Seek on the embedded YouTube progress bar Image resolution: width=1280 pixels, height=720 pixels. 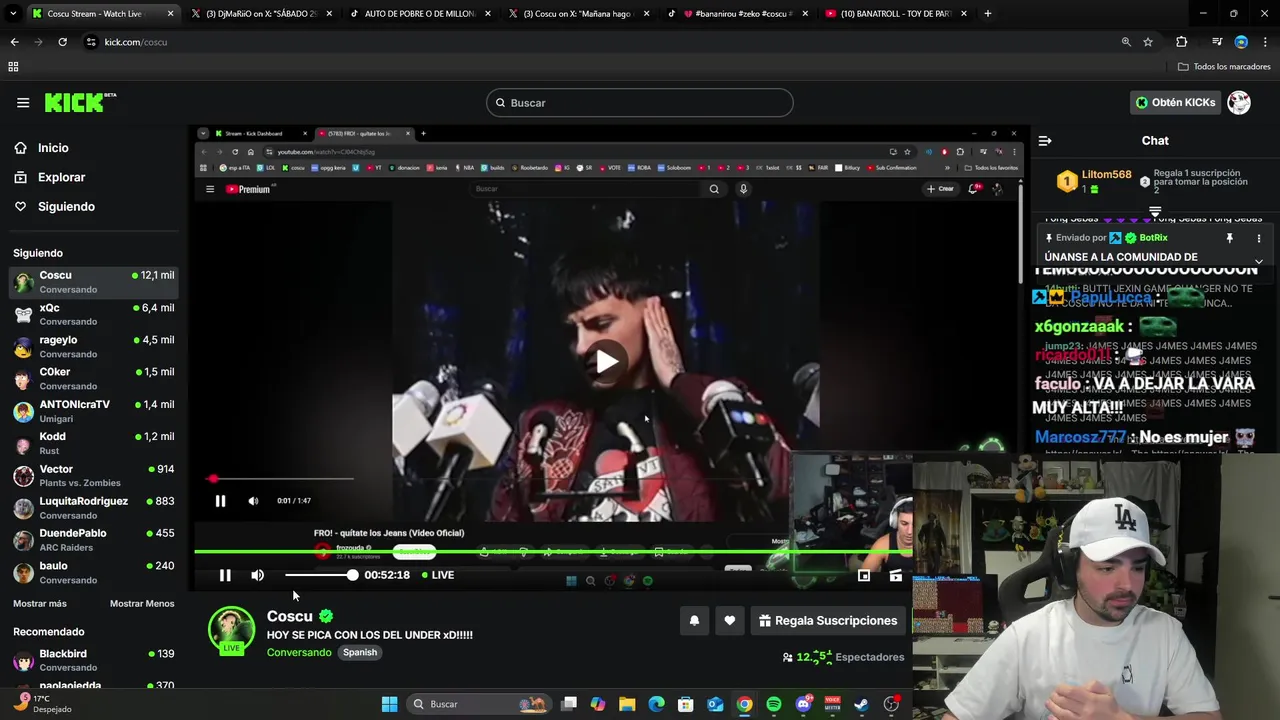(283, 479)
